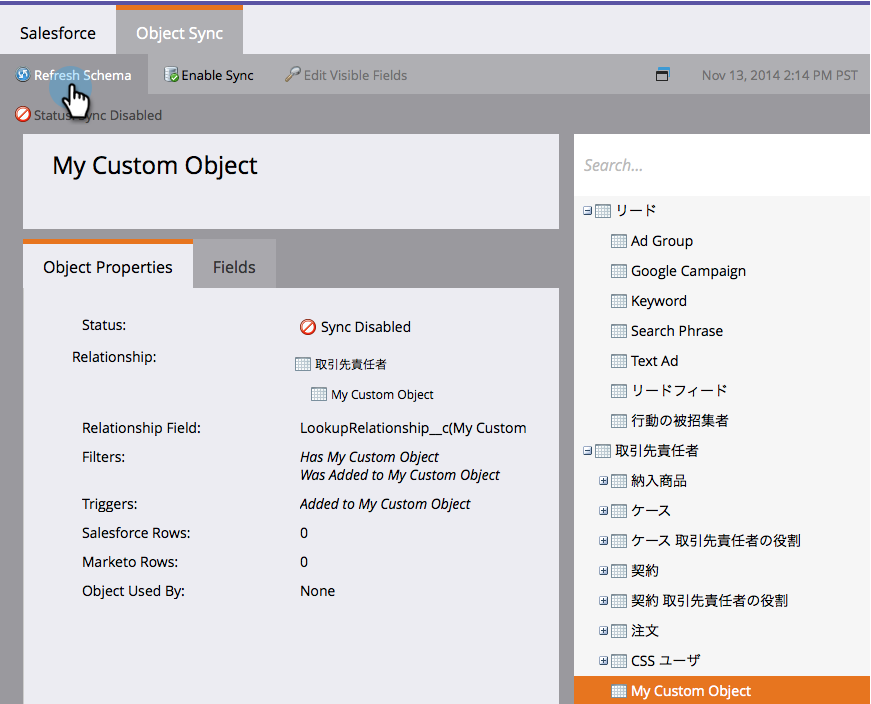Click the red Sync Disabled icon in the status bar
Image resolution: width=871 pixels, height=704 pixels.
[23, 114]
